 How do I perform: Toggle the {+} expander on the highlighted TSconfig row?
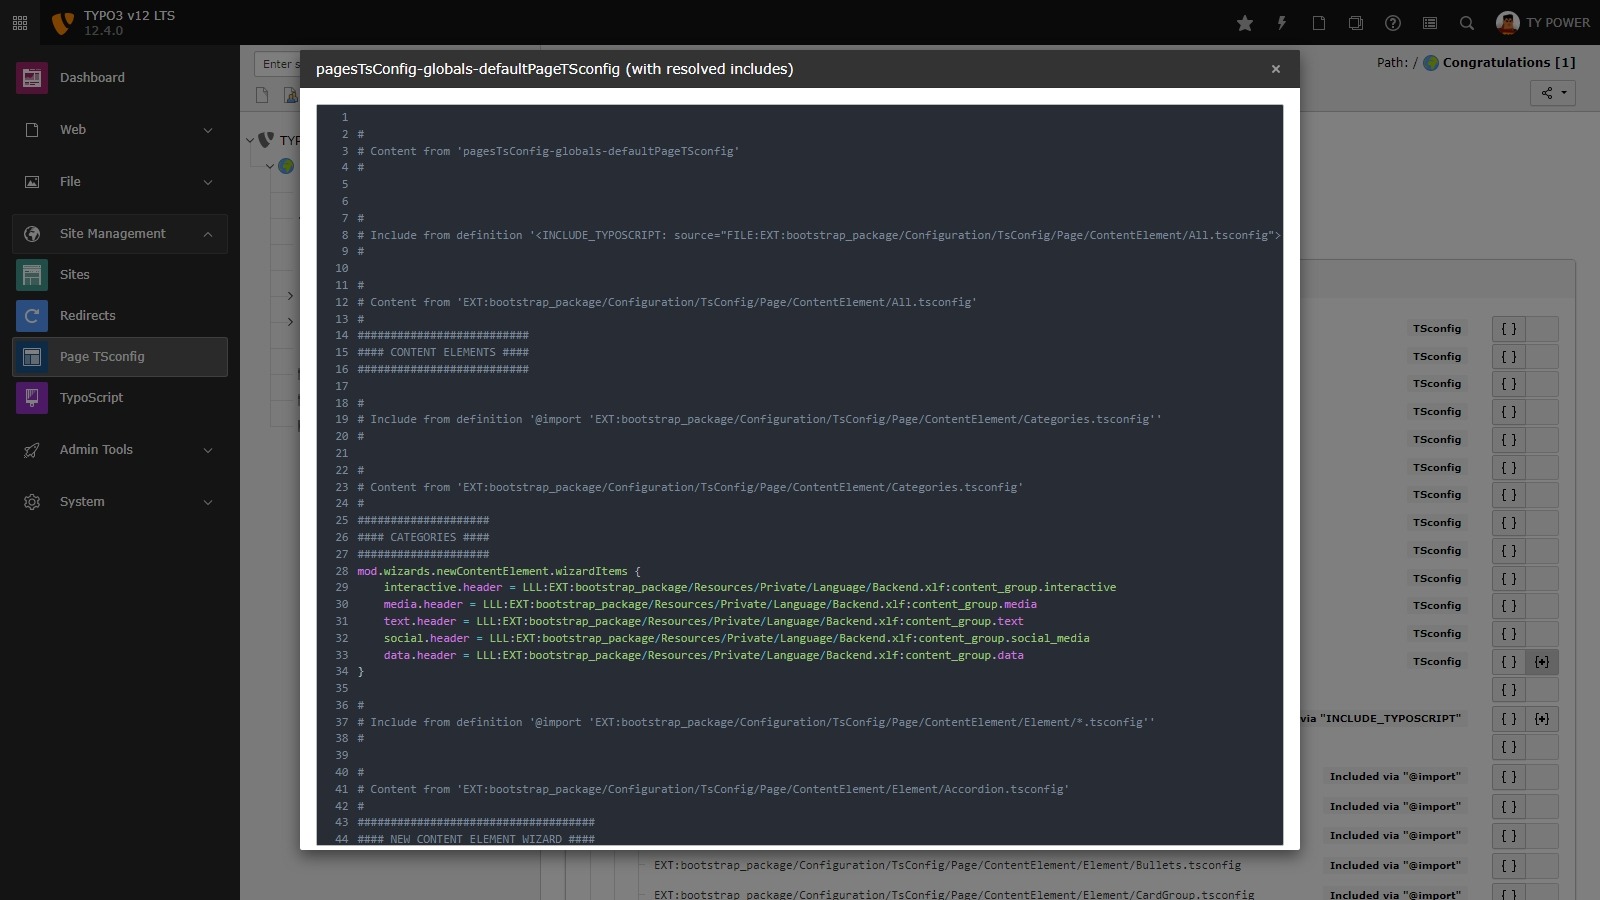(1541, 661)
